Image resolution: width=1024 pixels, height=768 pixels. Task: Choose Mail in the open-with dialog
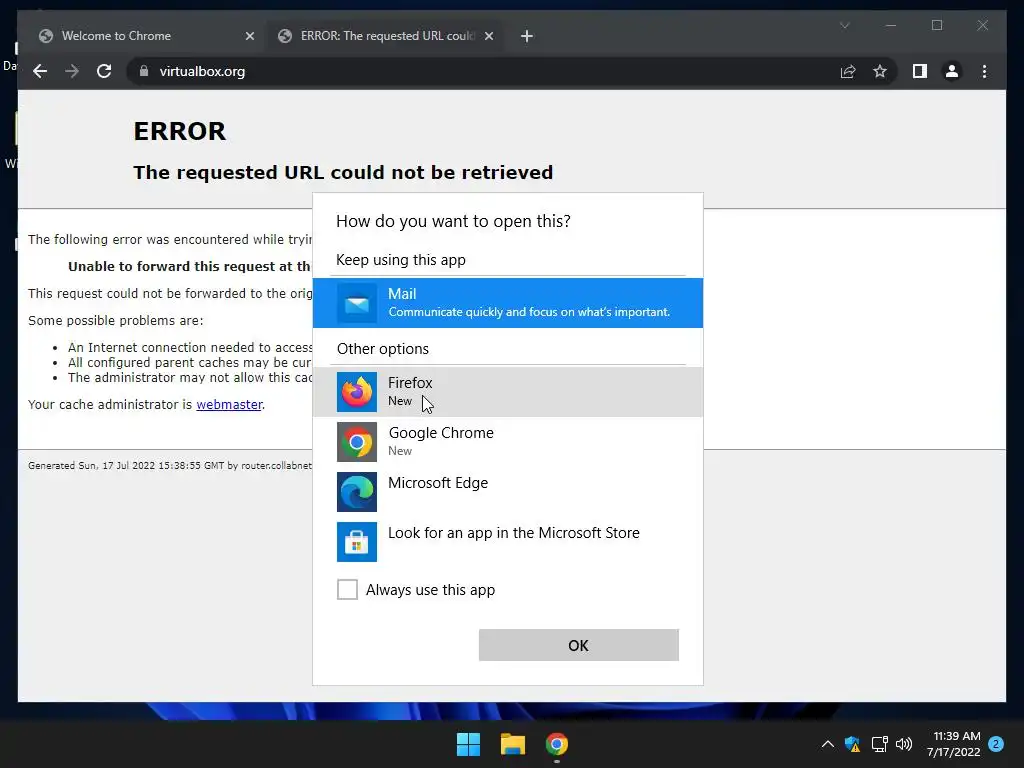click(507, 302)
